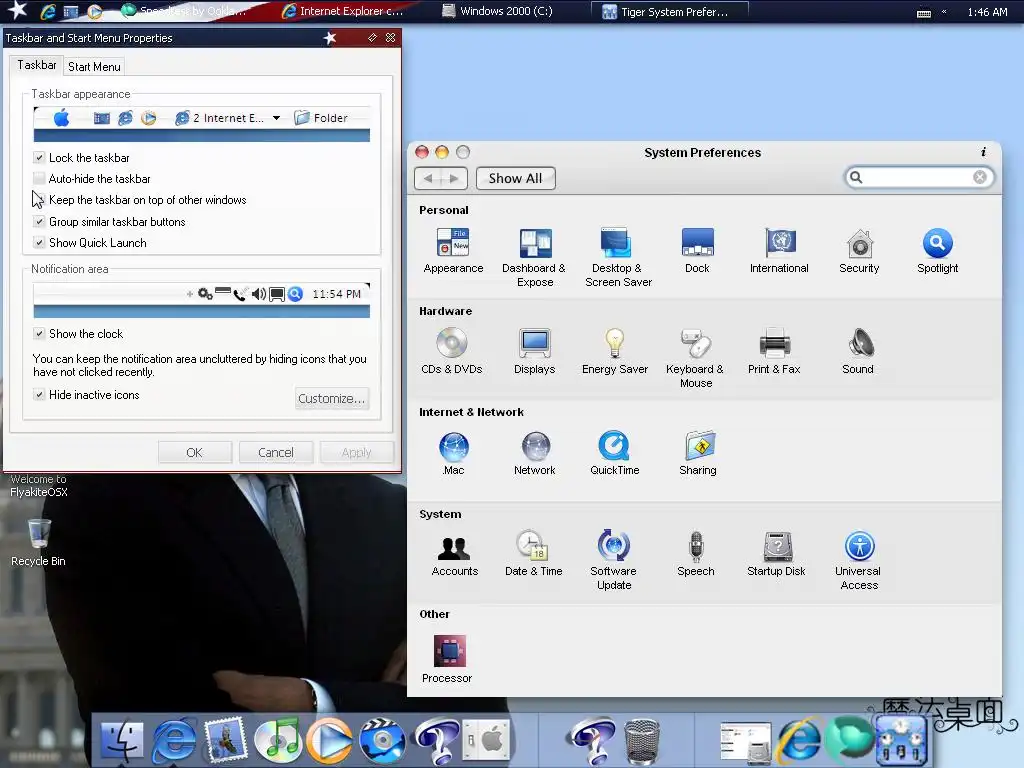
Task: Clear the System Preferences search field
Action: [980, 177]
